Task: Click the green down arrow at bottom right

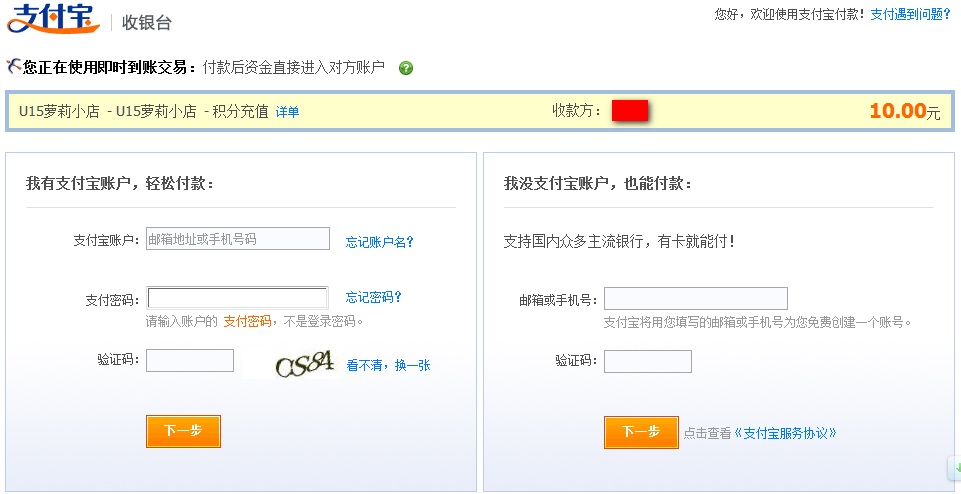Action: [x=955, y=467]
